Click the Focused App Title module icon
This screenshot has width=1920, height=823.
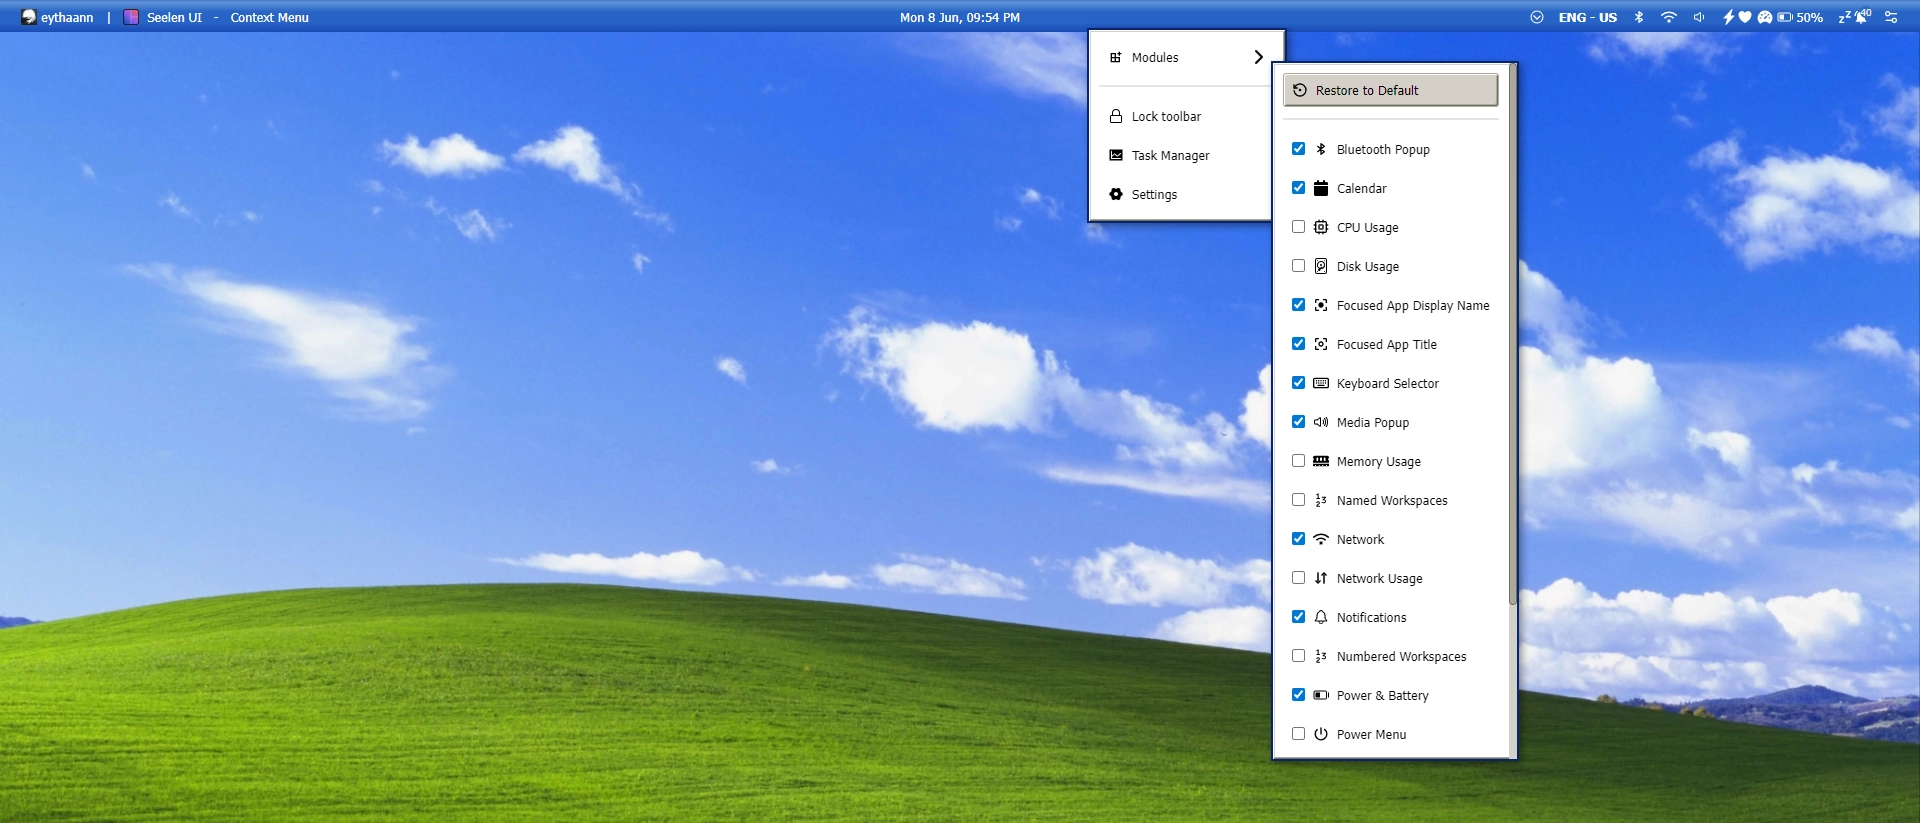1321,344
